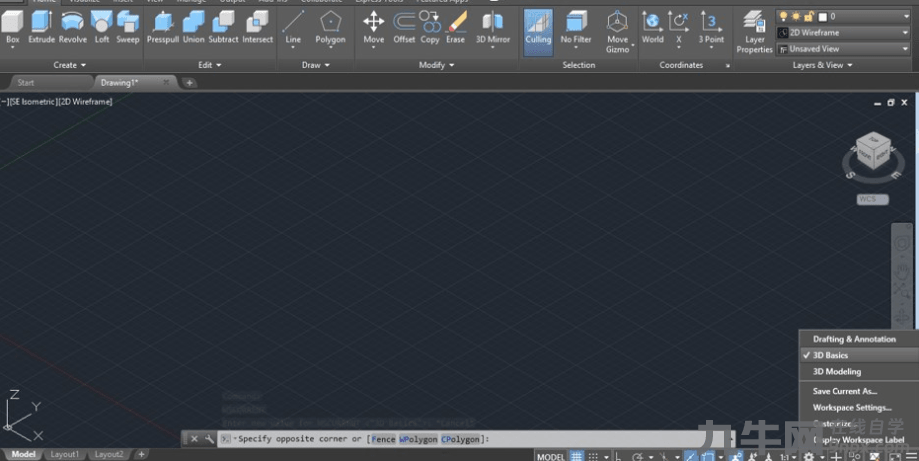Open command line customize wrench
The height and width of the screenshot is (461, 919).
click(x=209, y=439)
